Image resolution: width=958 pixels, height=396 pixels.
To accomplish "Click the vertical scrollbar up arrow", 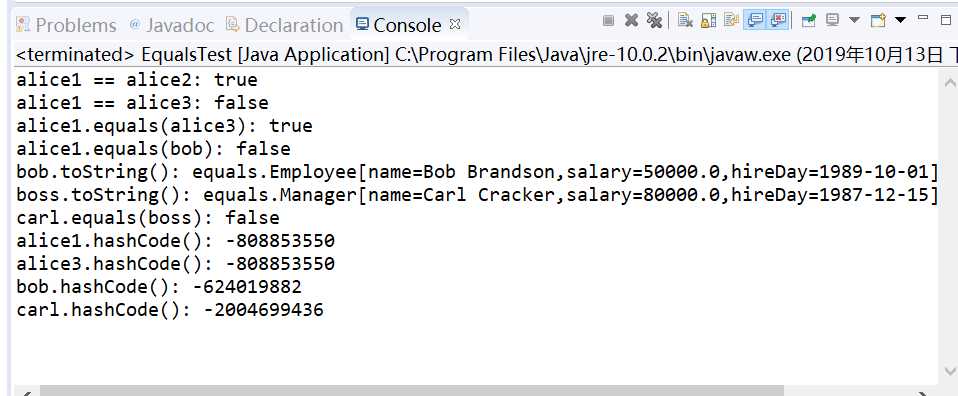I will [949, 82].
